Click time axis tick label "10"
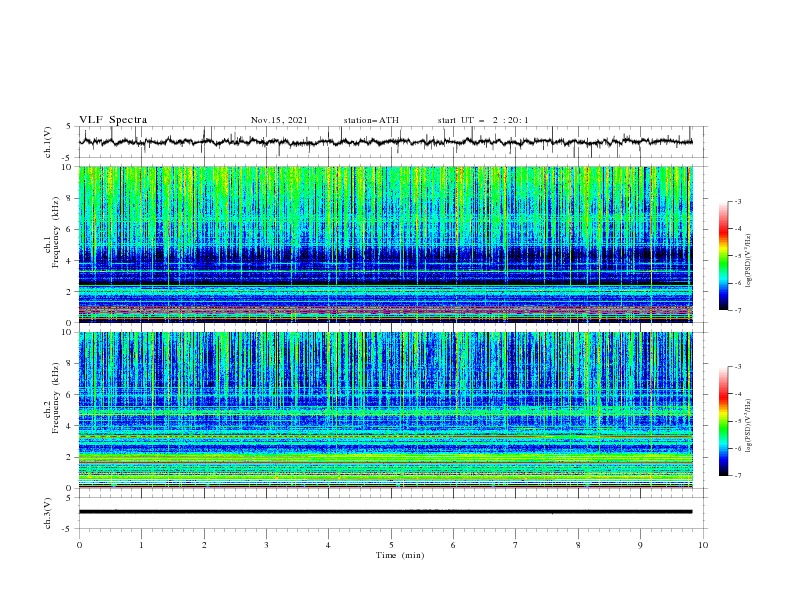The width and height of the screenshot is (792, 612). tap(703, 545)
